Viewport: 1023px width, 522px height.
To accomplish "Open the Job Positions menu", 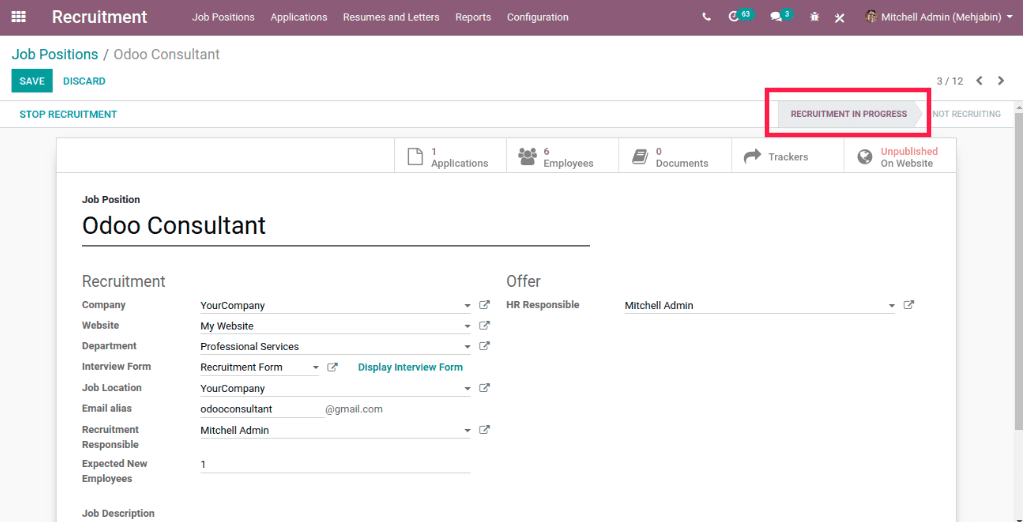I will tap(223, 17).
